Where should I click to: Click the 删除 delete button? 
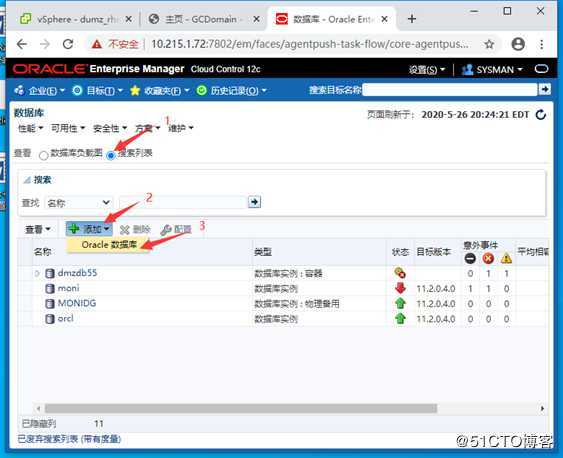[x=135, y=229]
